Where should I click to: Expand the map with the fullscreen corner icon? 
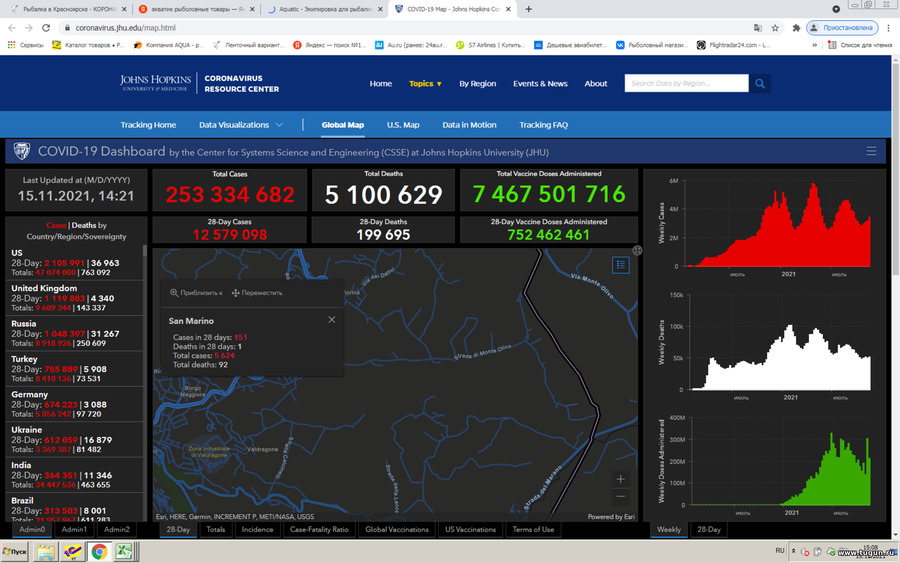point(637,250)
